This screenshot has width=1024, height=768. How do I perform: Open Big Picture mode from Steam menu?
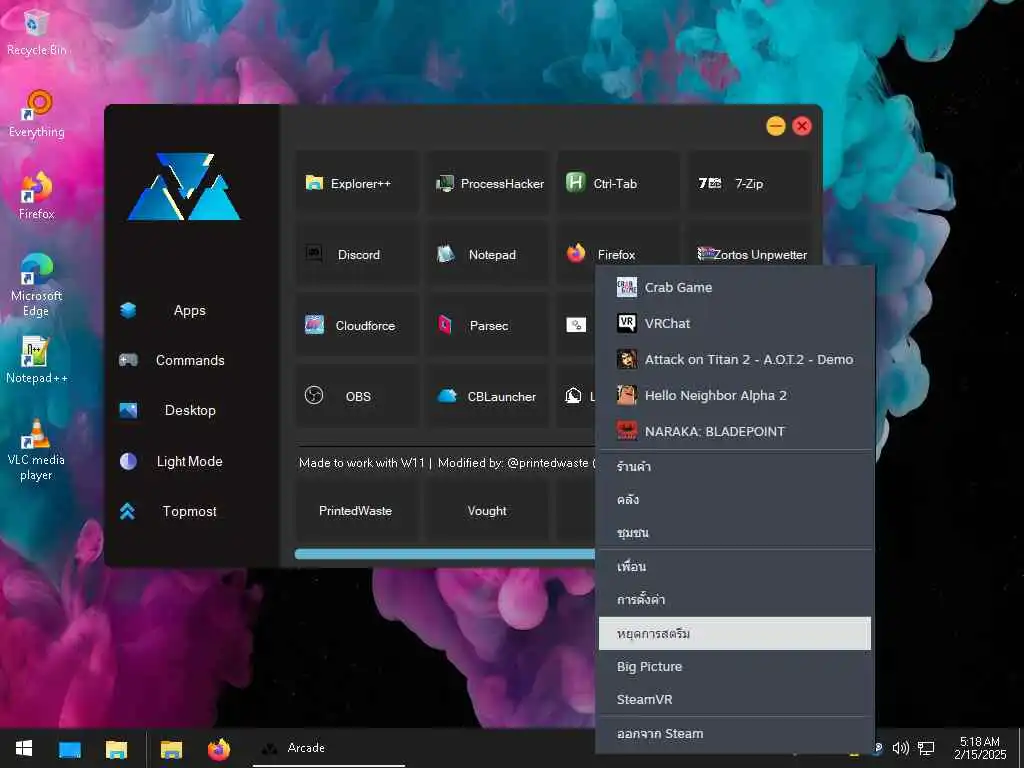pyautogui.click(x=735, y=667)
